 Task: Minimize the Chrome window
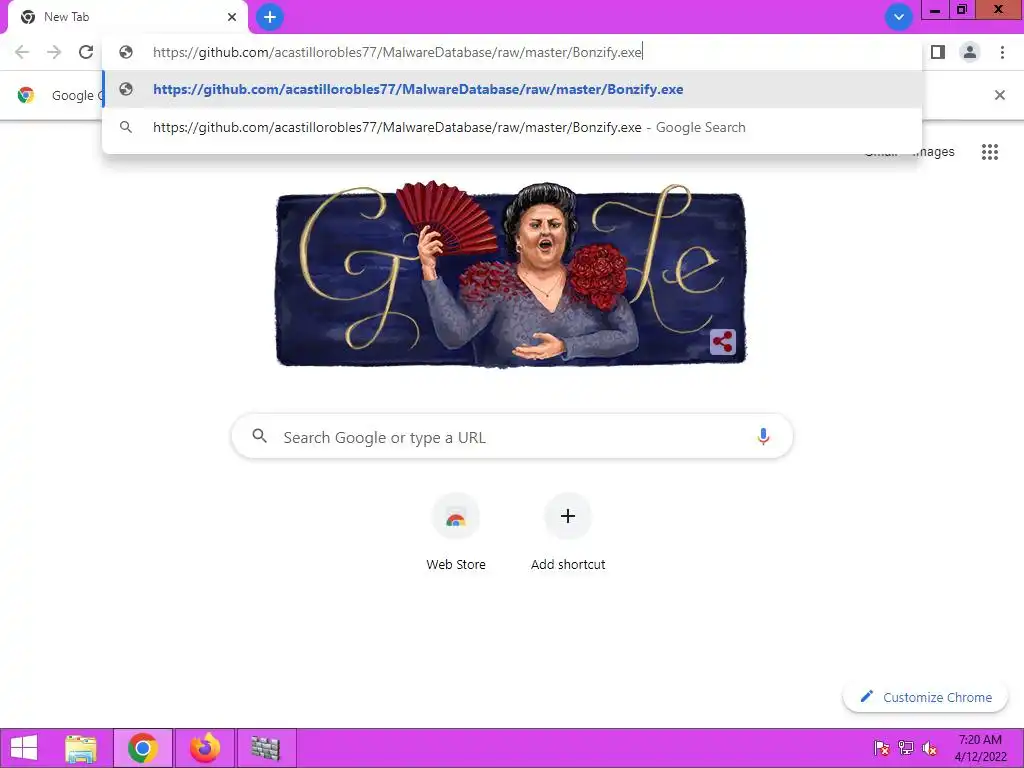tap(935, 10)
